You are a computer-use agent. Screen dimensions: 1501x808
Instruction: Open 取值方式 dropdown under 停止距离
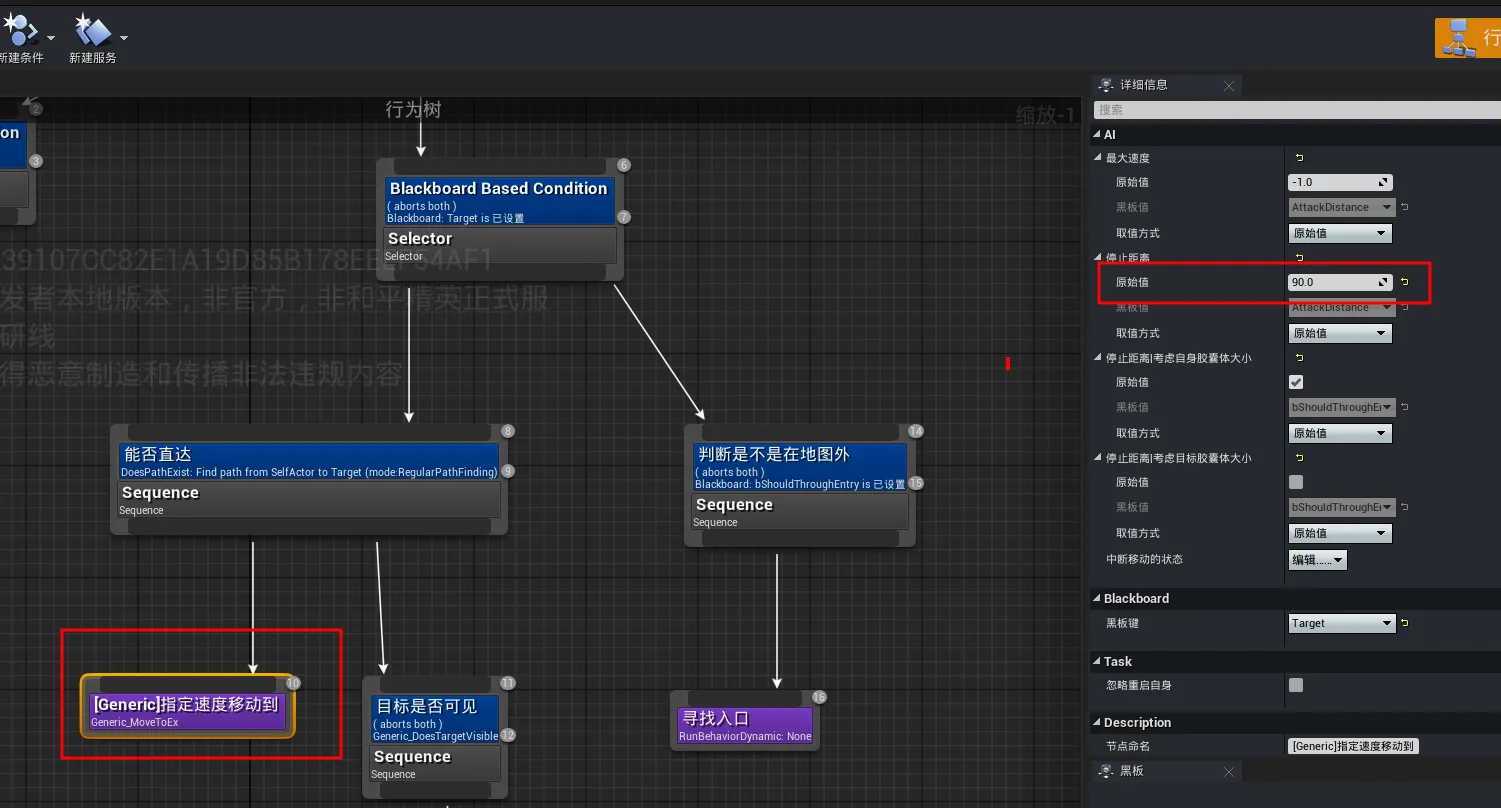point(1340,333)
